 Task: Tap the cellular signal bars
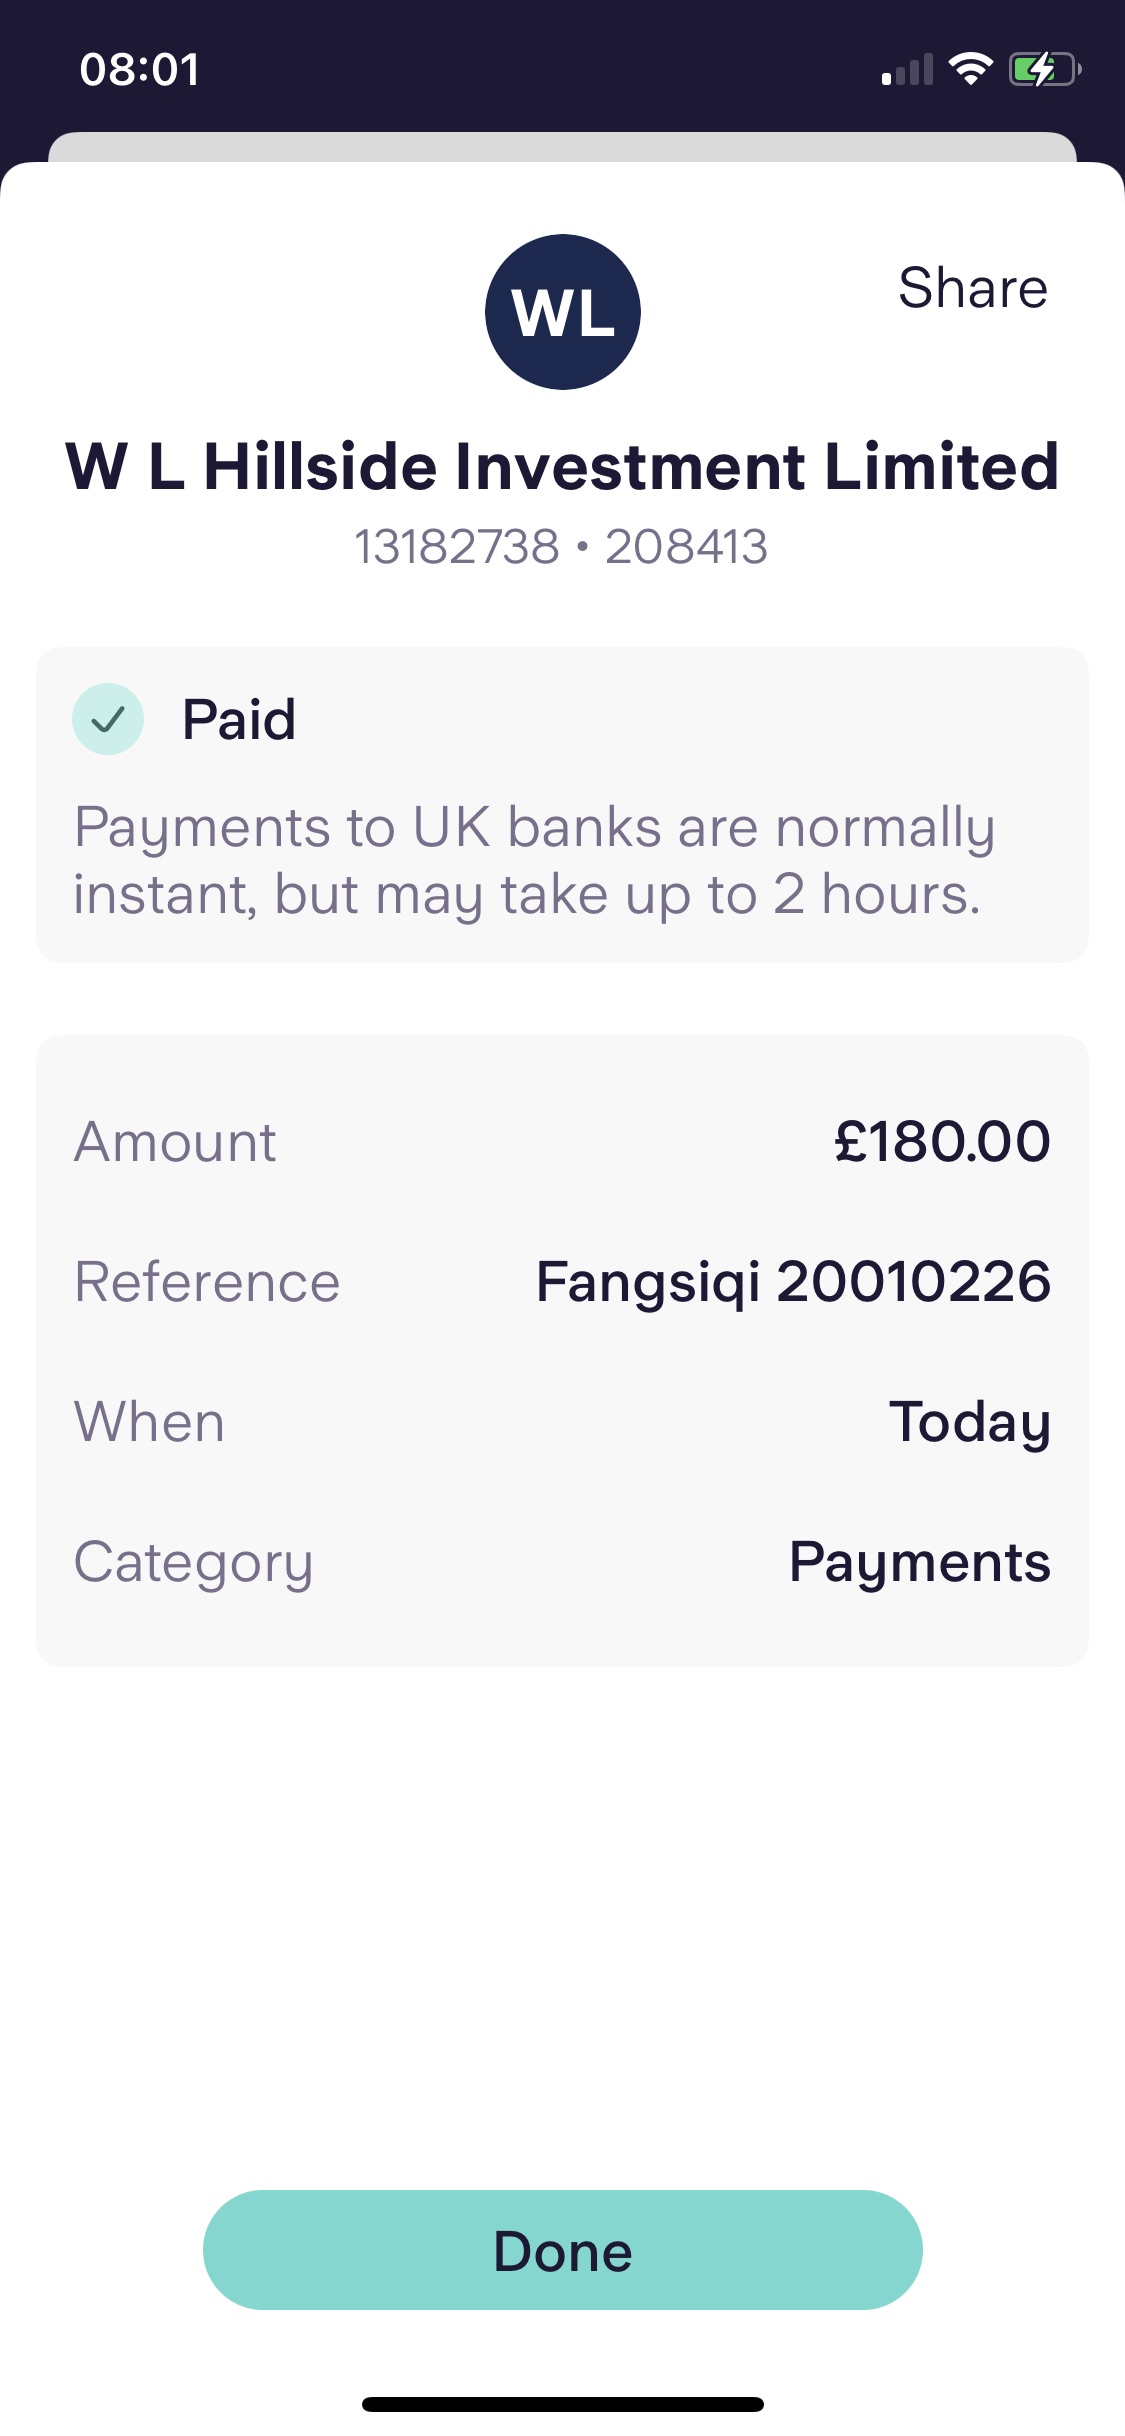pyautogui.click(x=907, y=70)
